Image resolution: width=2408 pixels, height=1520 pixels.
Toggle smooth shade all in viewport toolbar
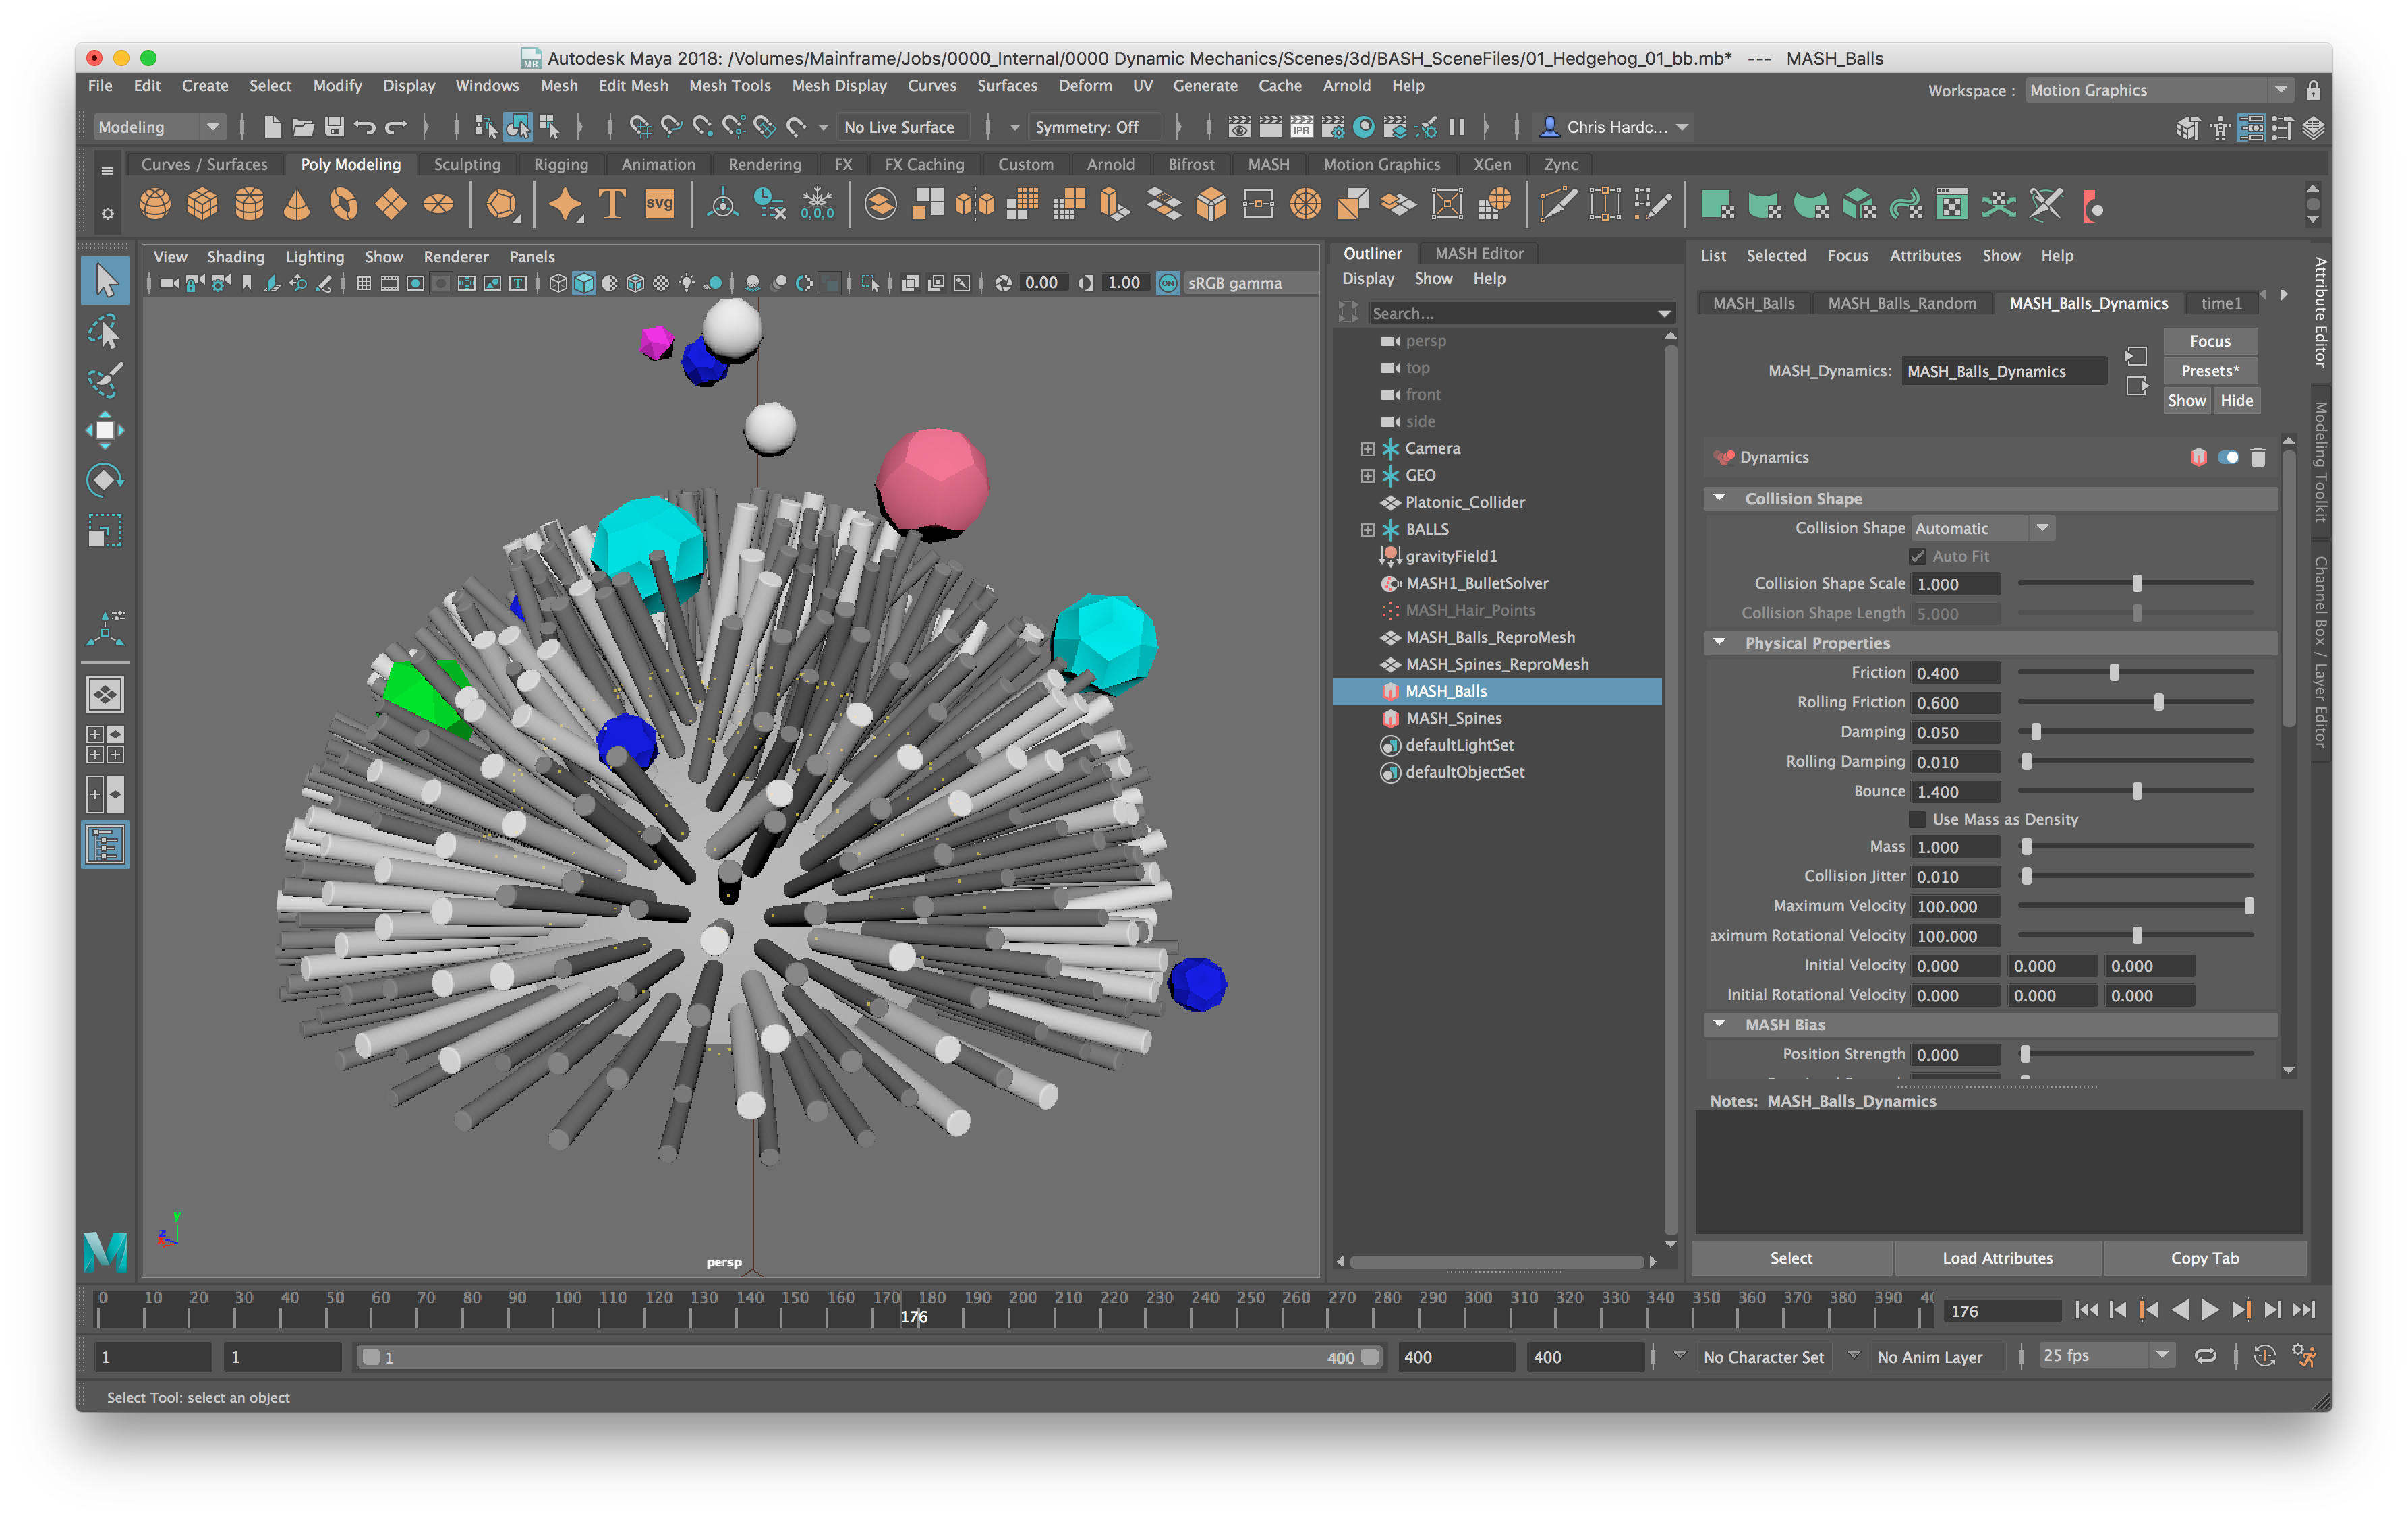(584, 283)
